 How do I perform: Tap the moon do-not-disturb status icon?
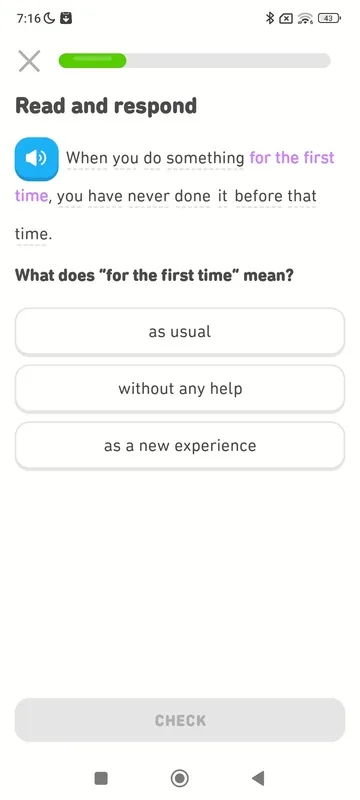[x=49, y=18]
